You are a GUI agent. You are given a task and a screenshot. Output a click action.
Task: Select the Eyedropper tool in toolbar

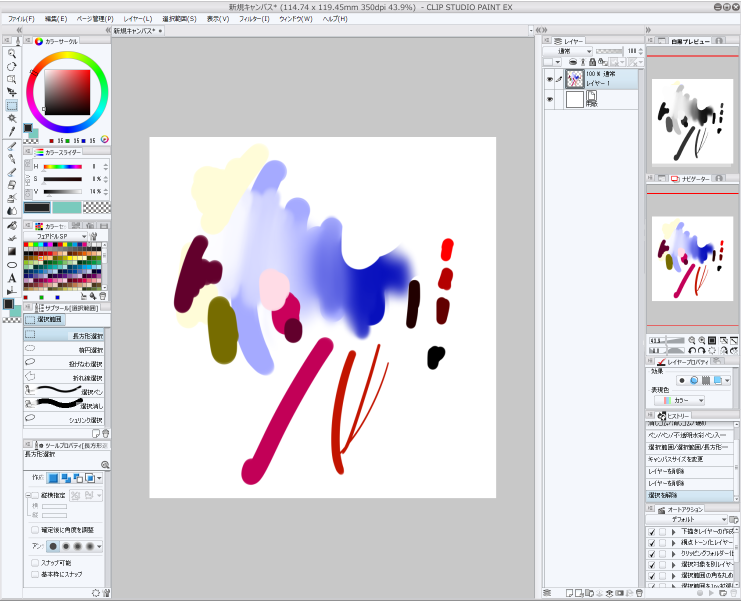pyautogui.click(x=11, y=131)
